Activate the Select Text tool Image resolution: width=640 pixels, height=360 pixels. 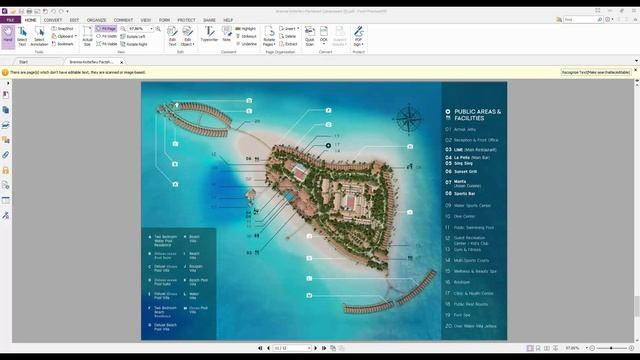[22, 36]
